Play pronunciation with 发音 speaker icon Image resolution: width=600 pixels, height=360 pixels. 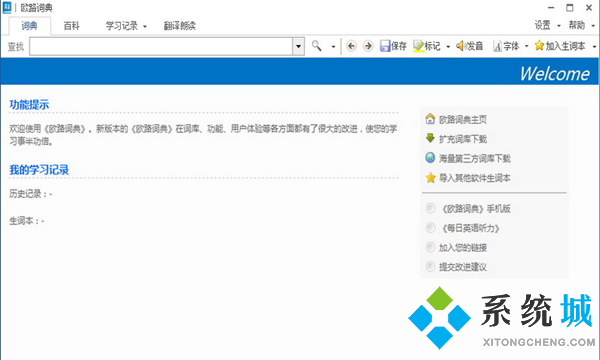click(460, 46)
